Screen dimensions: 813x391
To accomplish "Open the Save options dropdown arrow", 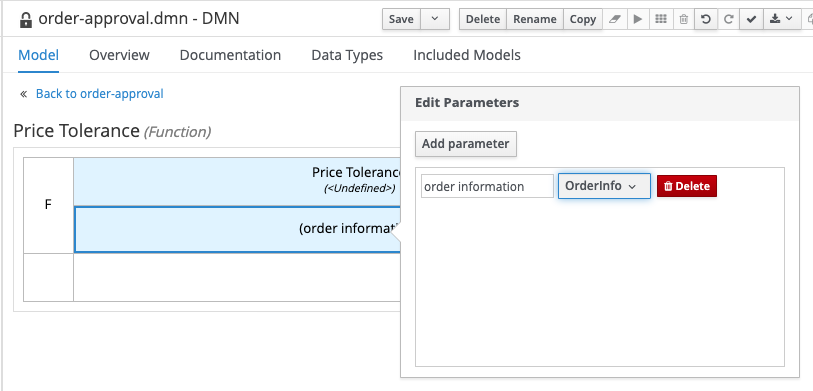I will click(434, 19).
